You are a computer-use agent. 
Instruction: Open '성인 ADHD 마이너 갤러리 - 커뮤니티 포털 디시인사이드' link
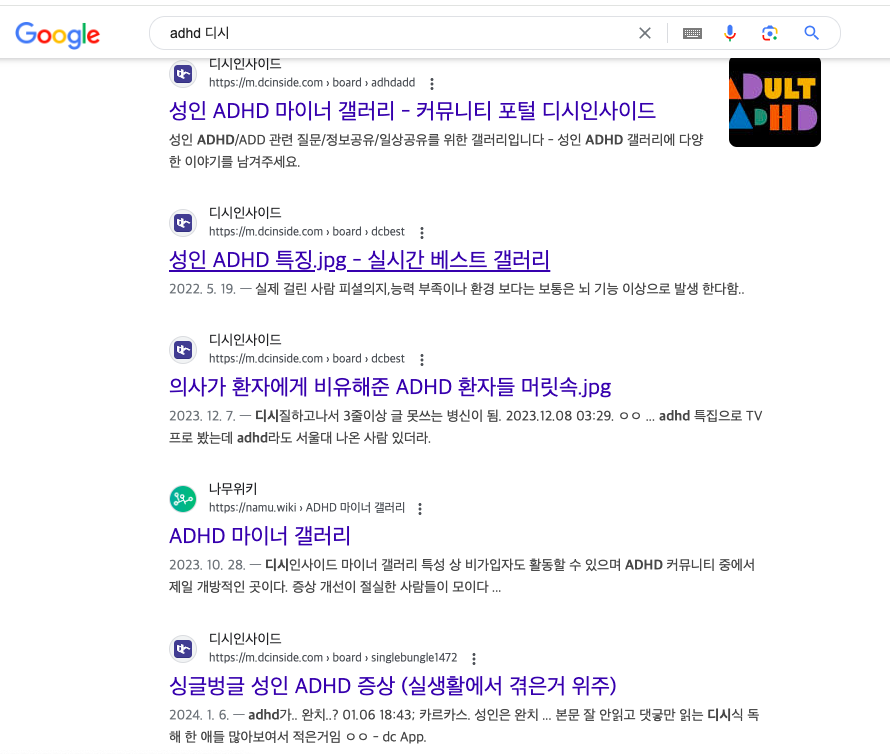pos(413,110)
